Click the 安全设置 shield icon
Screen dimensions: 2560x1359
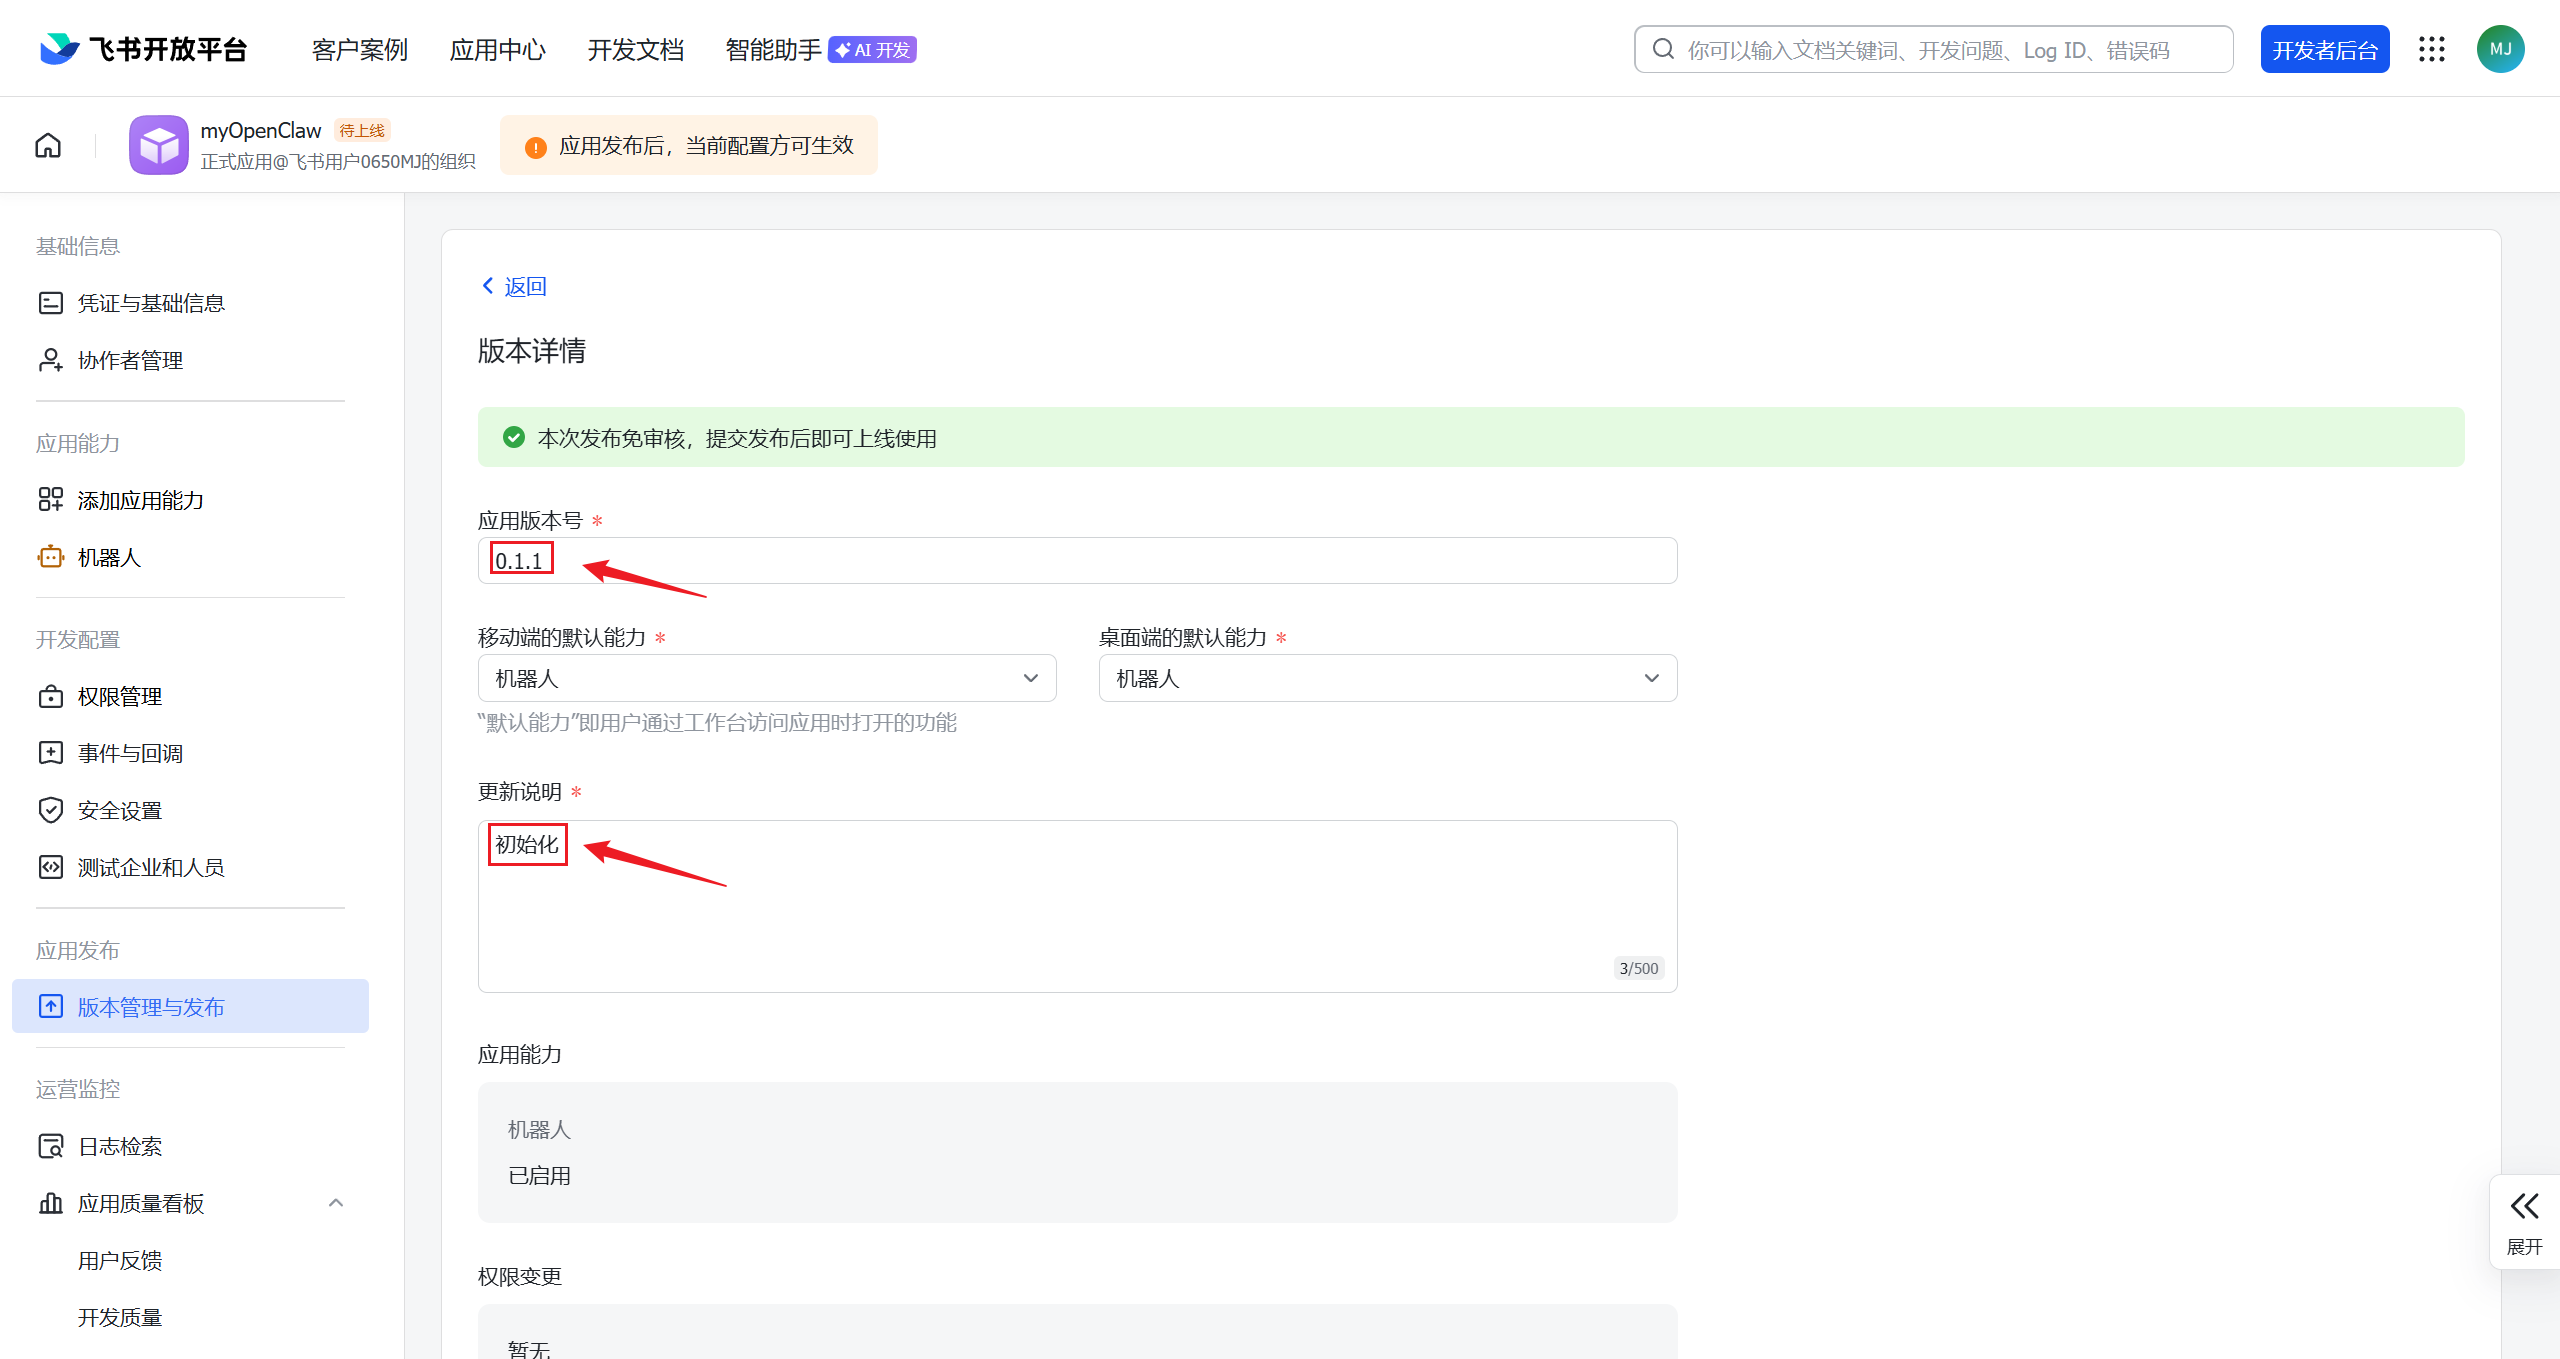click(51, 810)
